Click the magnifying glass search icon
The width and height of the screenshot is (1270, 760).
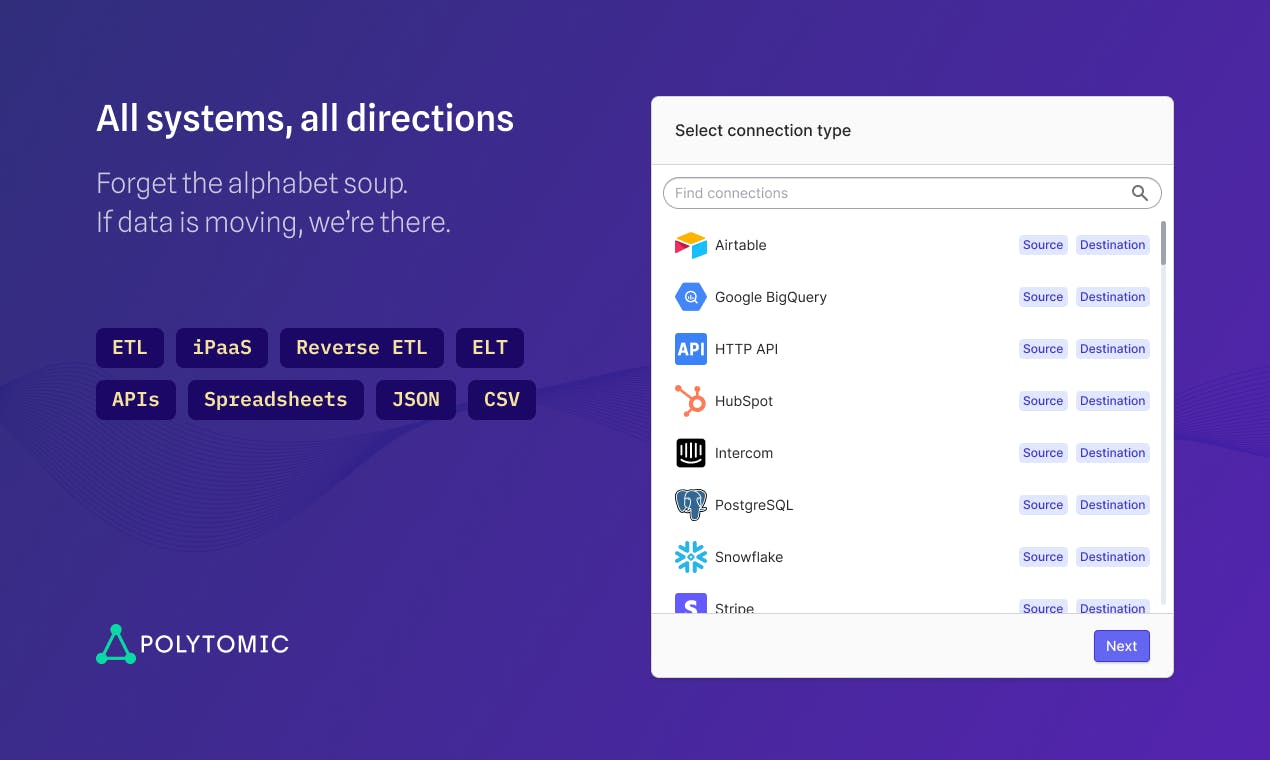(x=1140, y=193)
